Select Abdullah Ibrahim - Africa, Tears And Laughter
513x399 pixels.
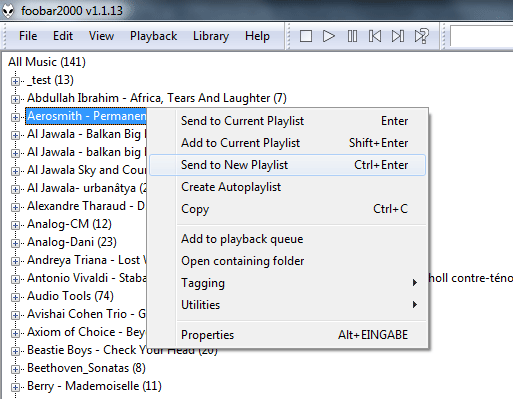coord(157,98)
